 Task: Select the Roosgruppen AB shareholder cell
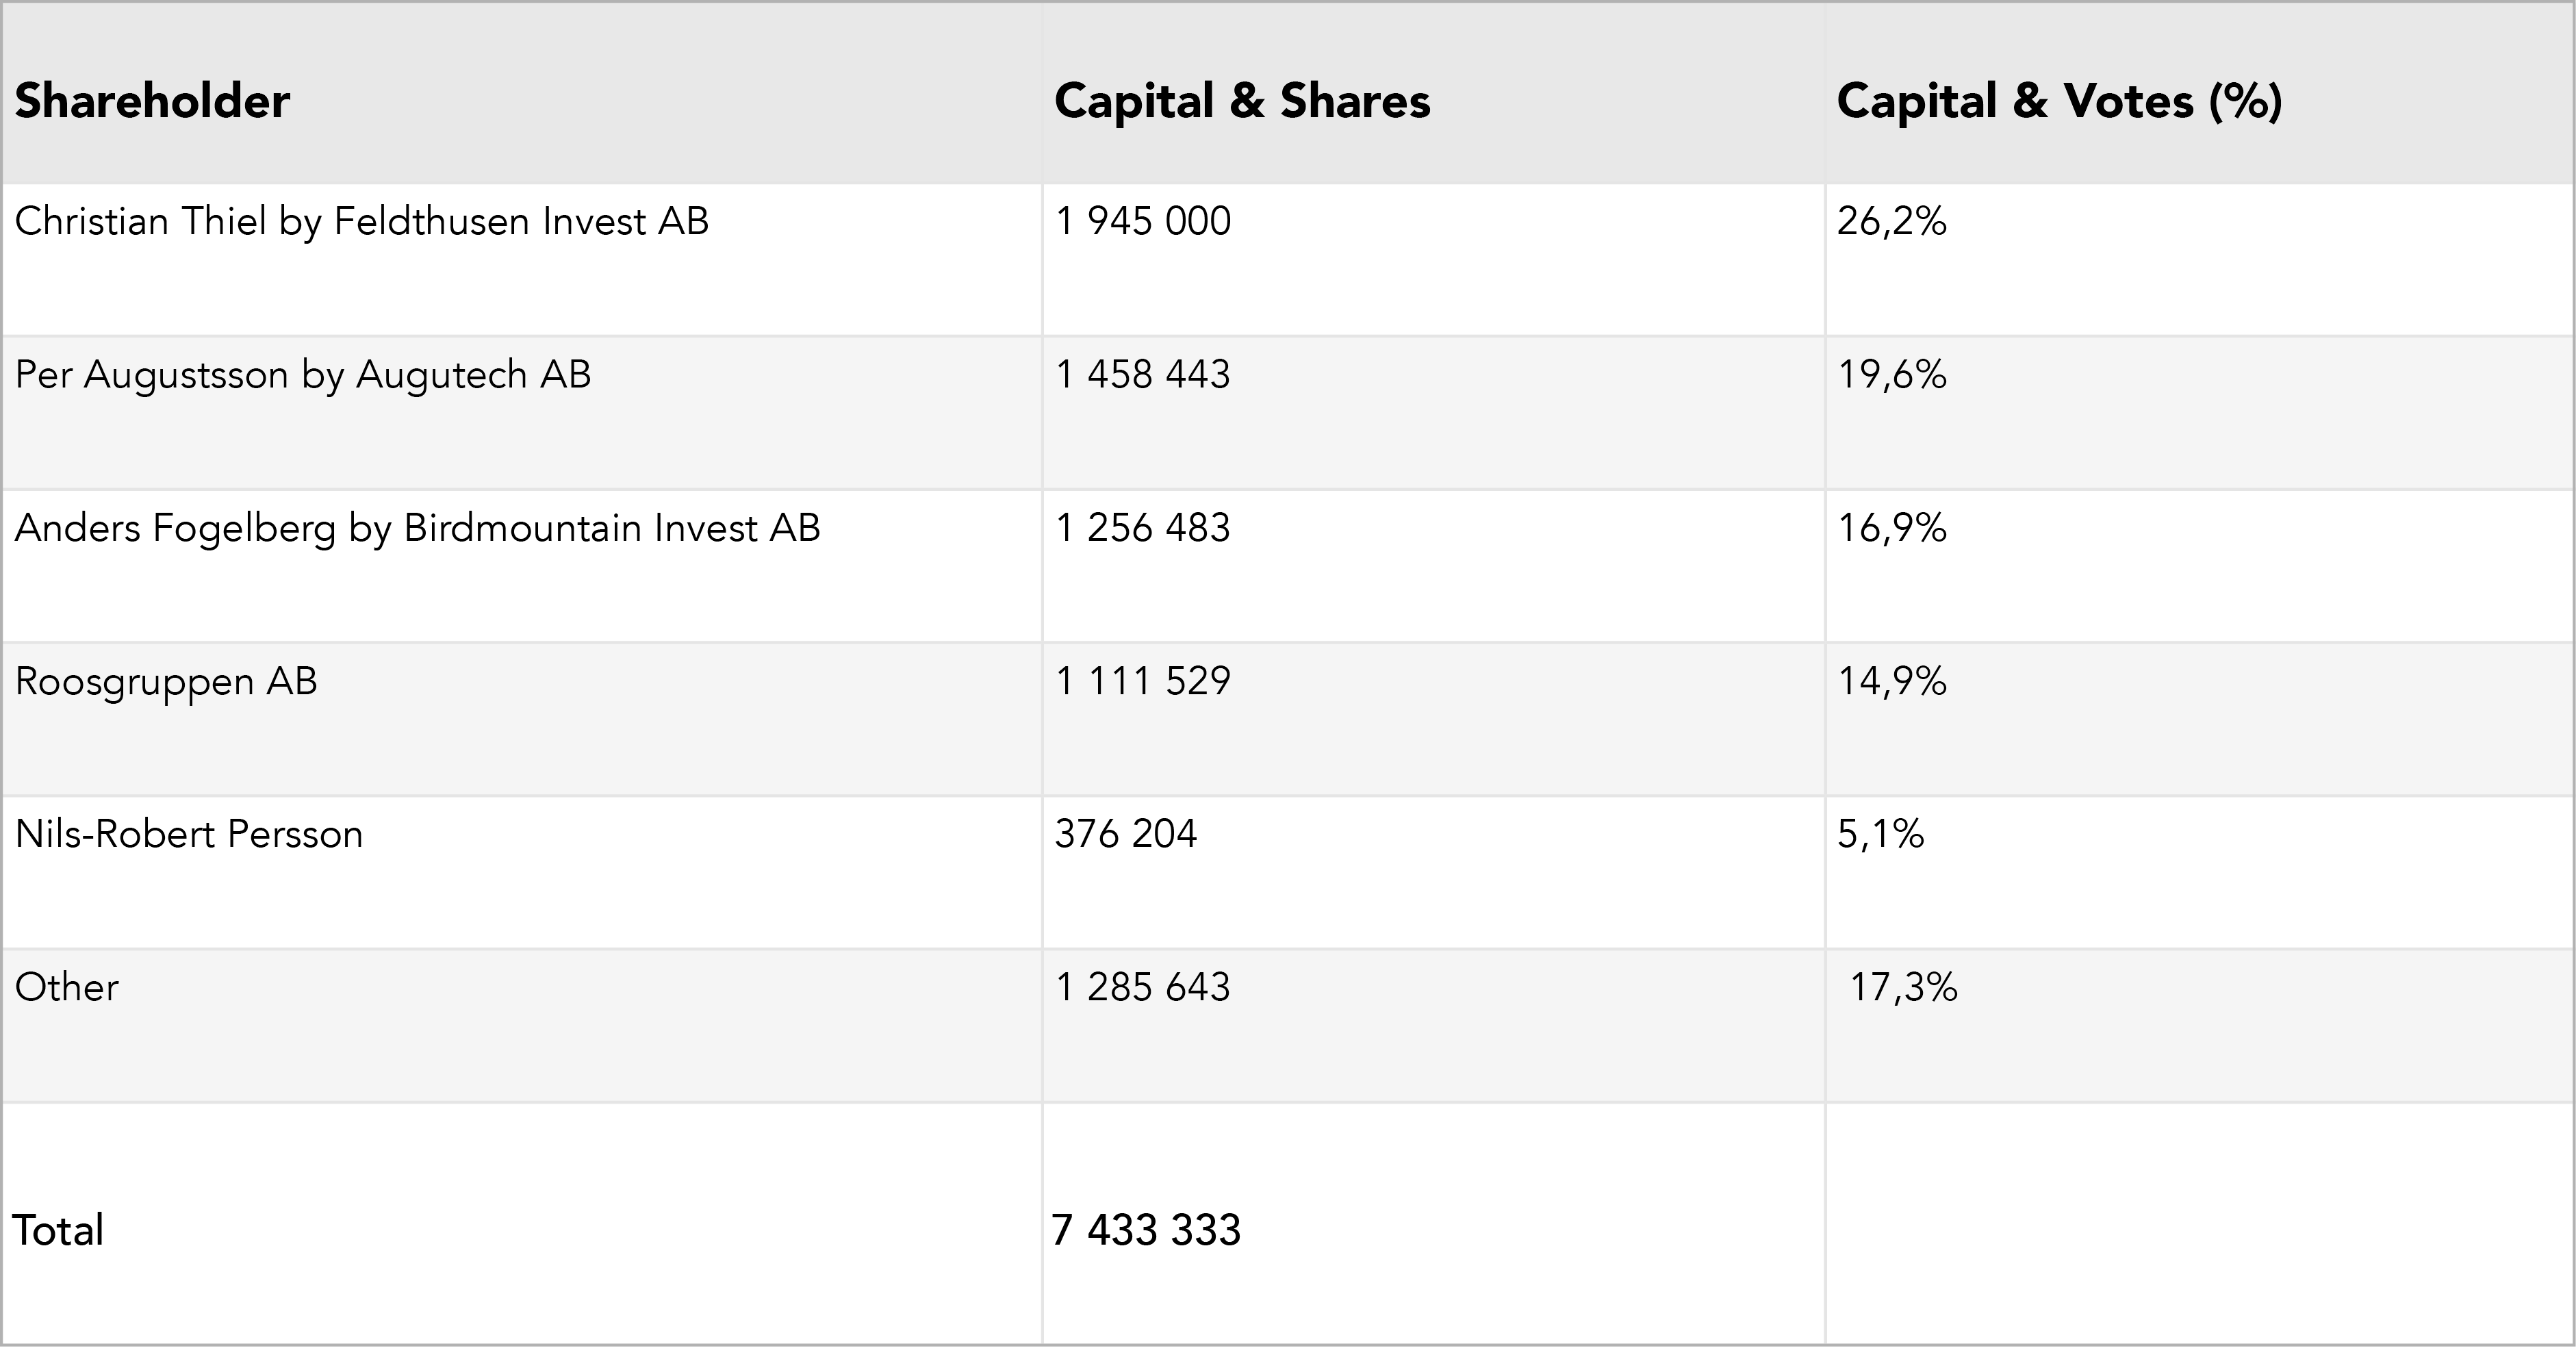[166, 682]
